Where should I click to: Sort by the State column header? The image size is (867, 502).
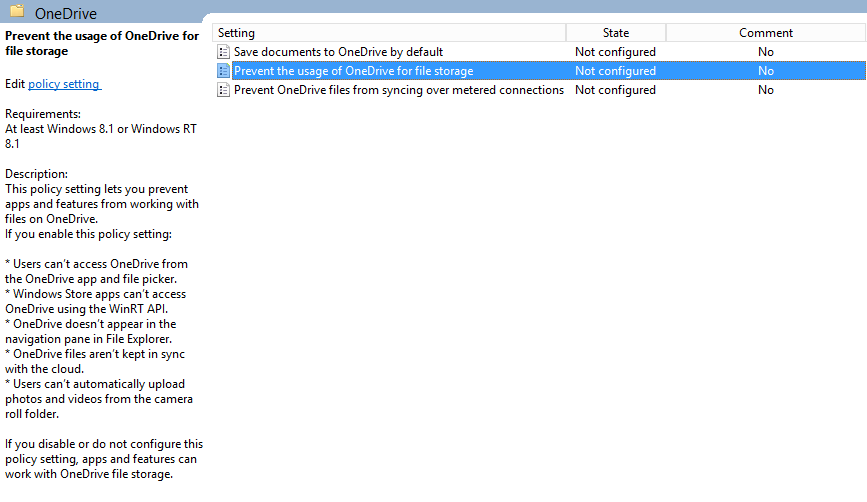(x=616, y=33)
